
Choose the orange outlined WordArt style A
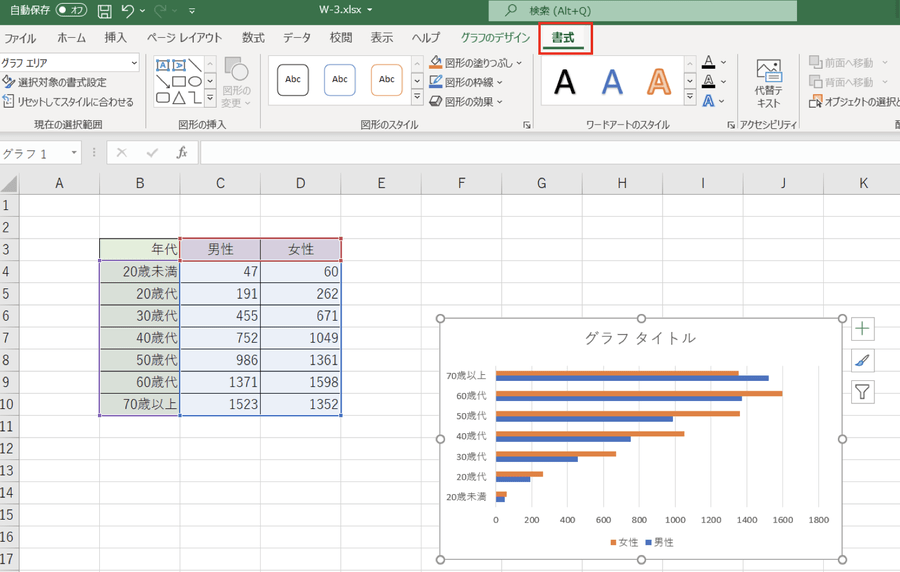657,81
